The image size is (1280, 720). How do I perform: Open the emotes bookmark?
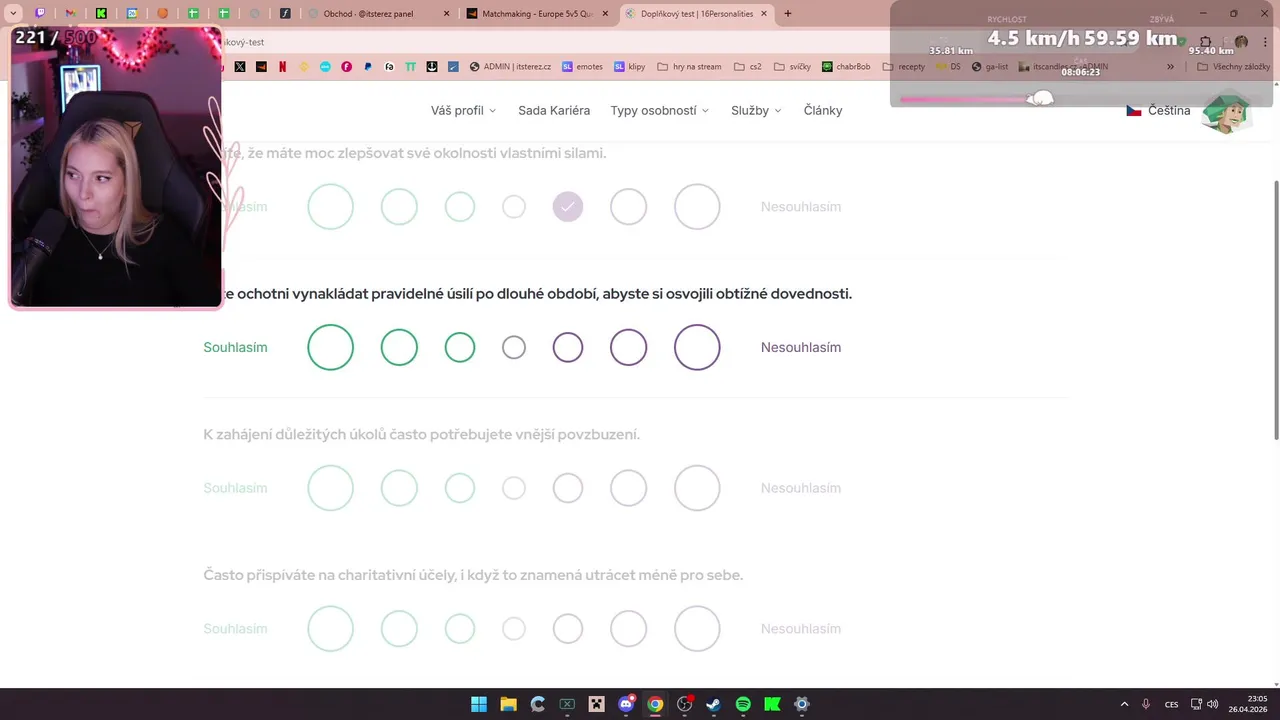point(582,67)
